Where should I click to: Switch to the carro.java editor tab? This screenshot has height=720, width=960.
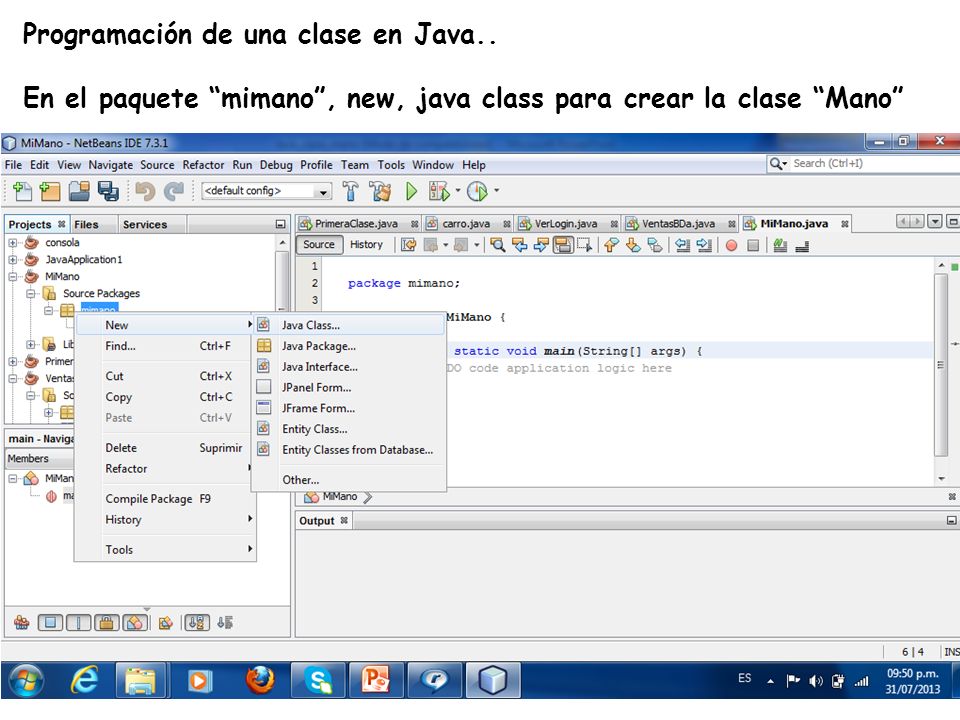click(x=466, y=224)
